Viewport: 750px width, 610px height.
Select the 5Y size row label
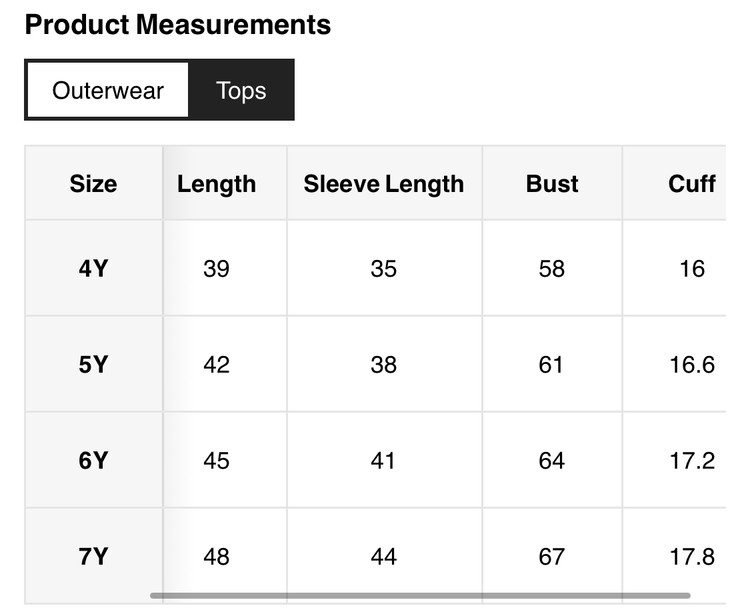93,365
